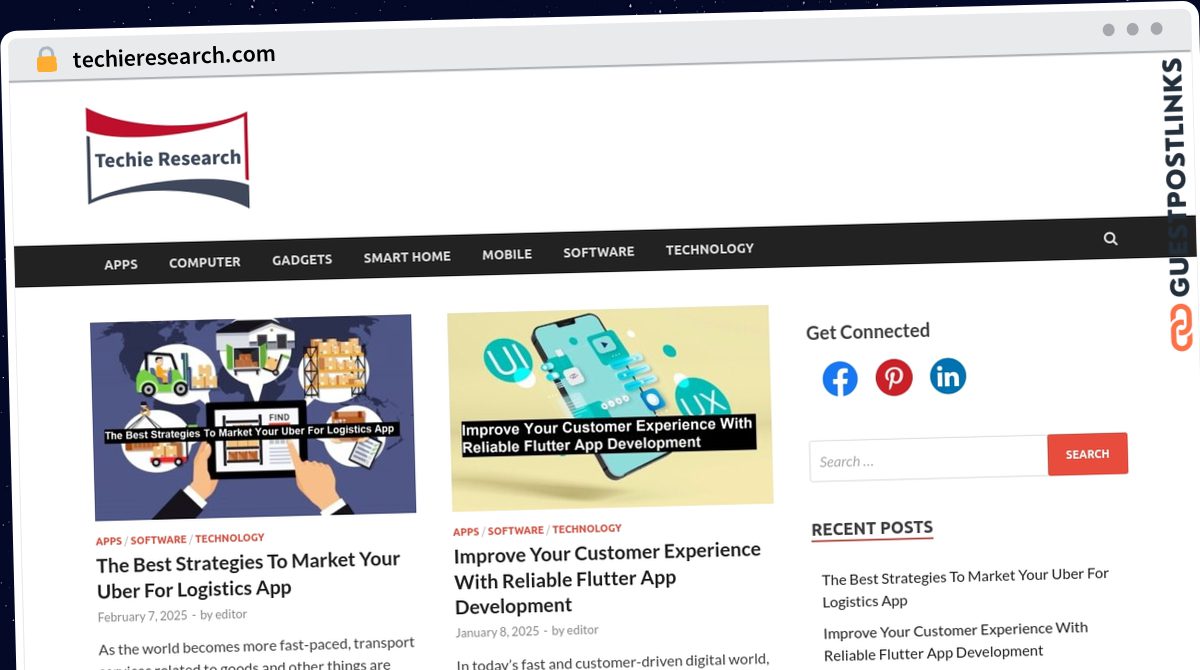Image resolution: width=1200 pixels, height=670 pixels.
Task: Open headline 'Improve Your Customer Experience With Reliable Flutter'
Action: coord(607,579)
